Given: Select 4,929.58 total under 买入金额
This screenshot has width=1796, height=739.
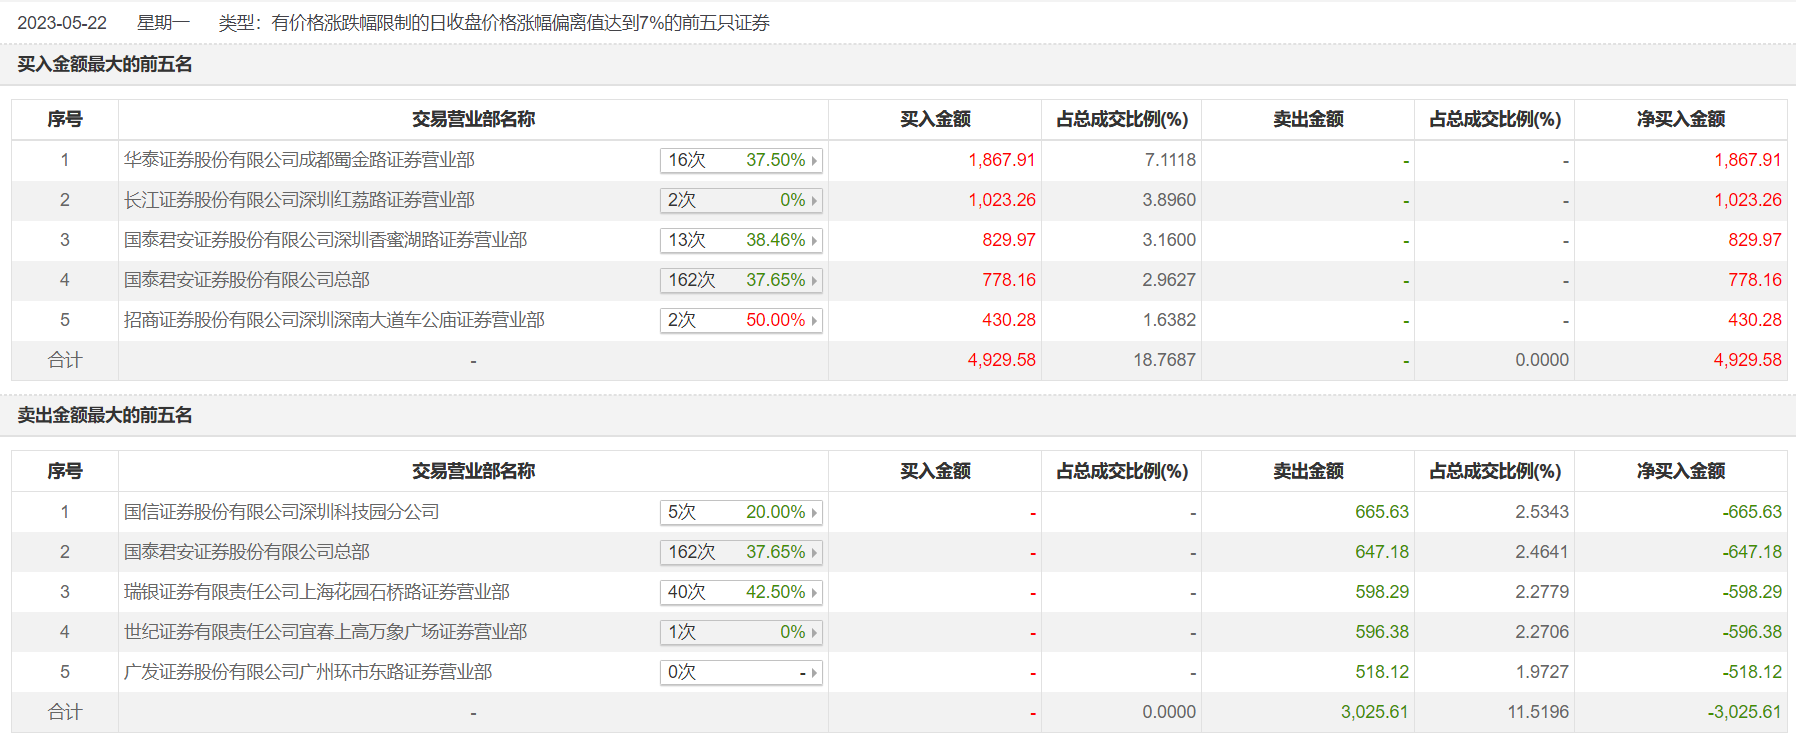Looking at the screenshot, I should (x=1002, y=360).
